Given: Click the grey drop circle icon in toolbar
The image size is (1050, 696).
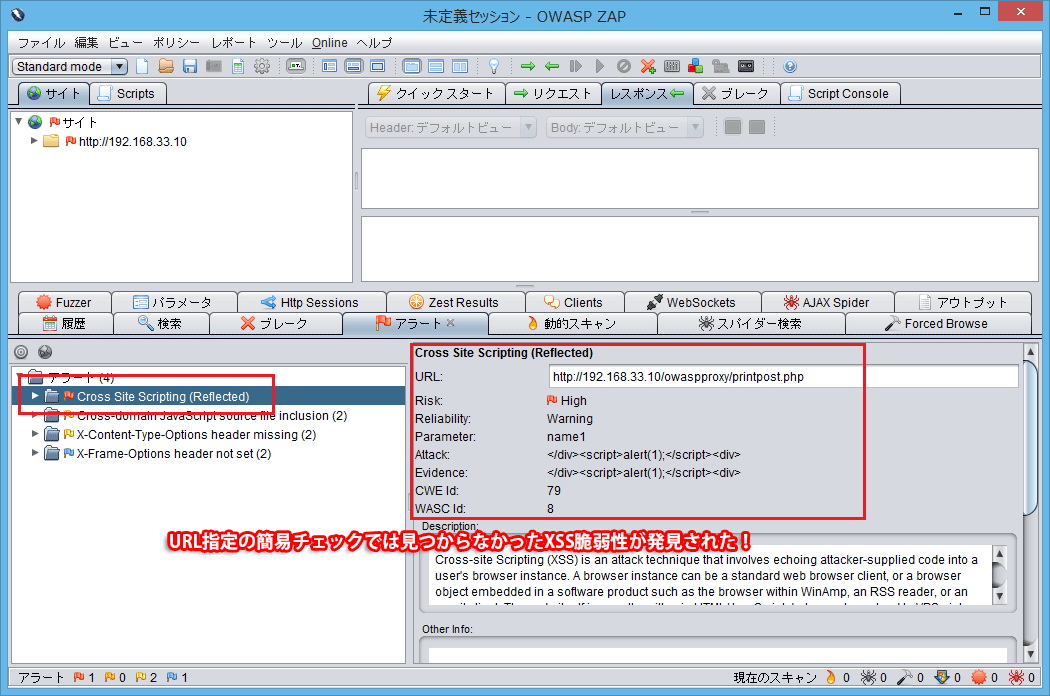Looking at the screenshot, I should click(623, 66).
